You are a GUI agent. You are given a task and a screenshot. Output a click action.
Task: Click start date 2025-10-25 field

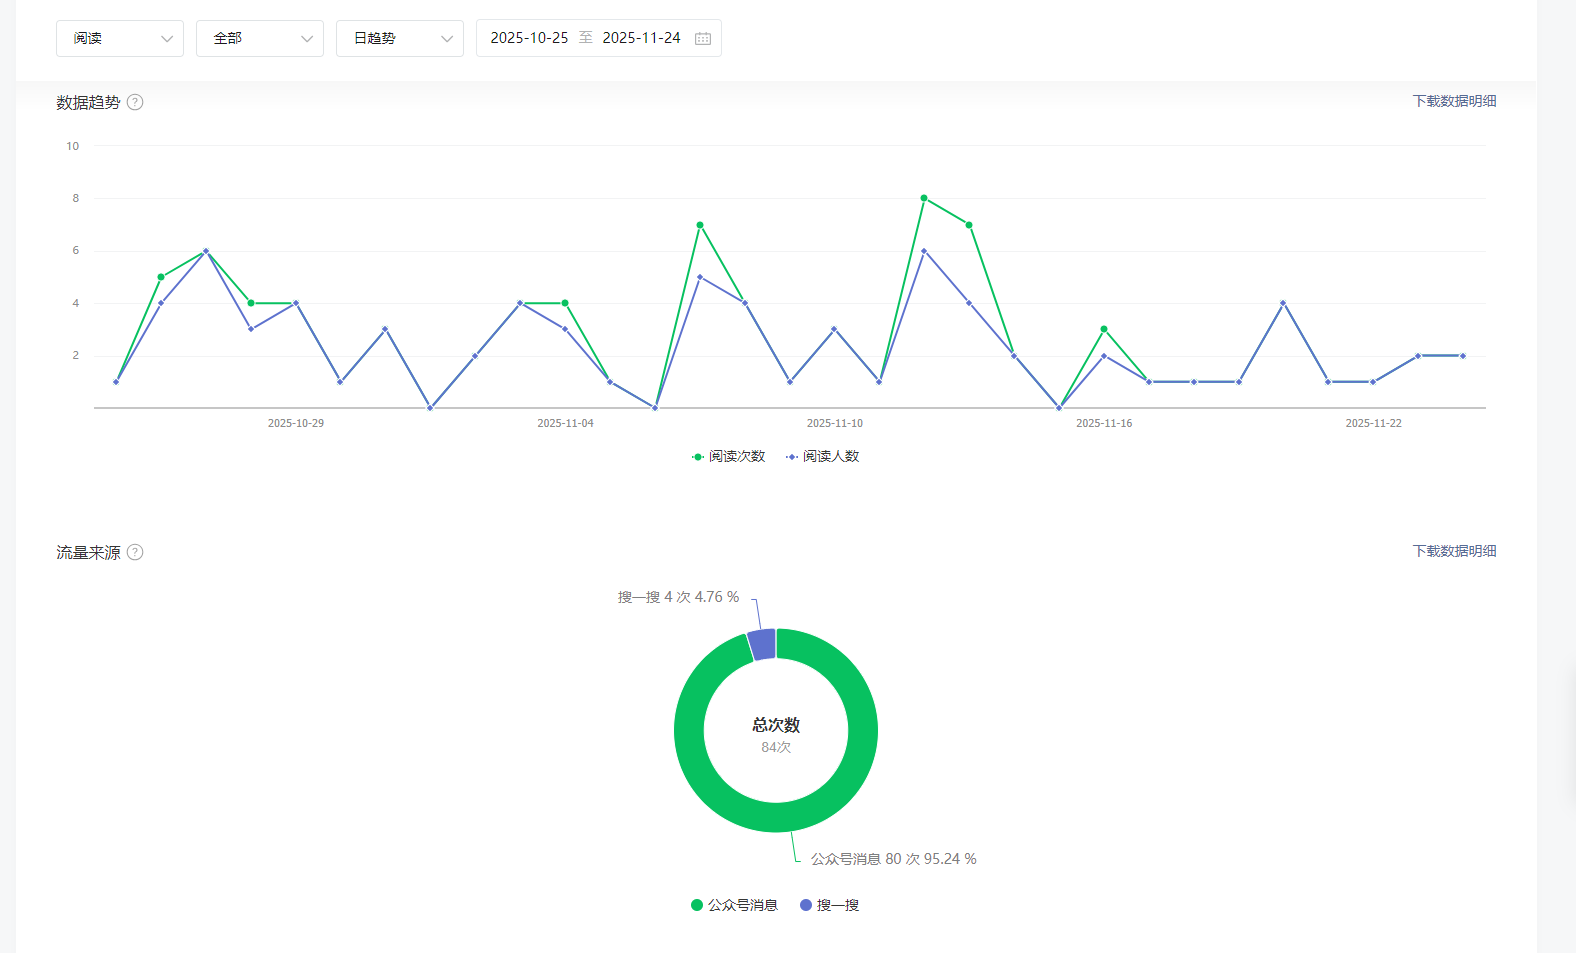(x=529, y=38)
